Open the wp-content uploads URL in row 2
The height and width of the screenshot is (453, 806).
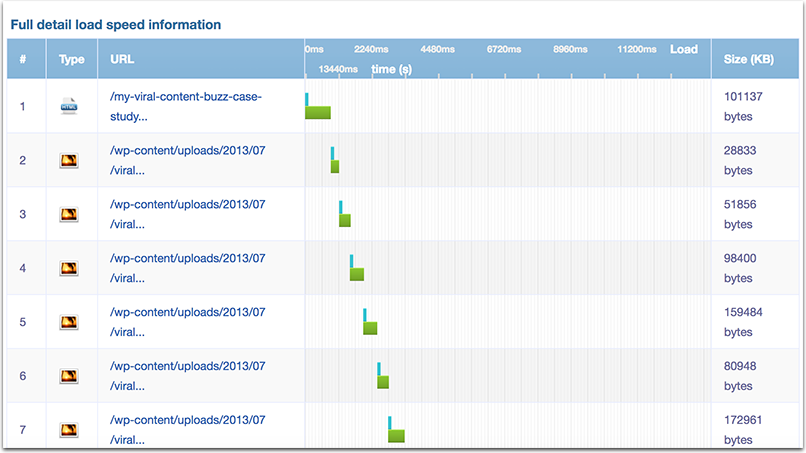[188, 160]
